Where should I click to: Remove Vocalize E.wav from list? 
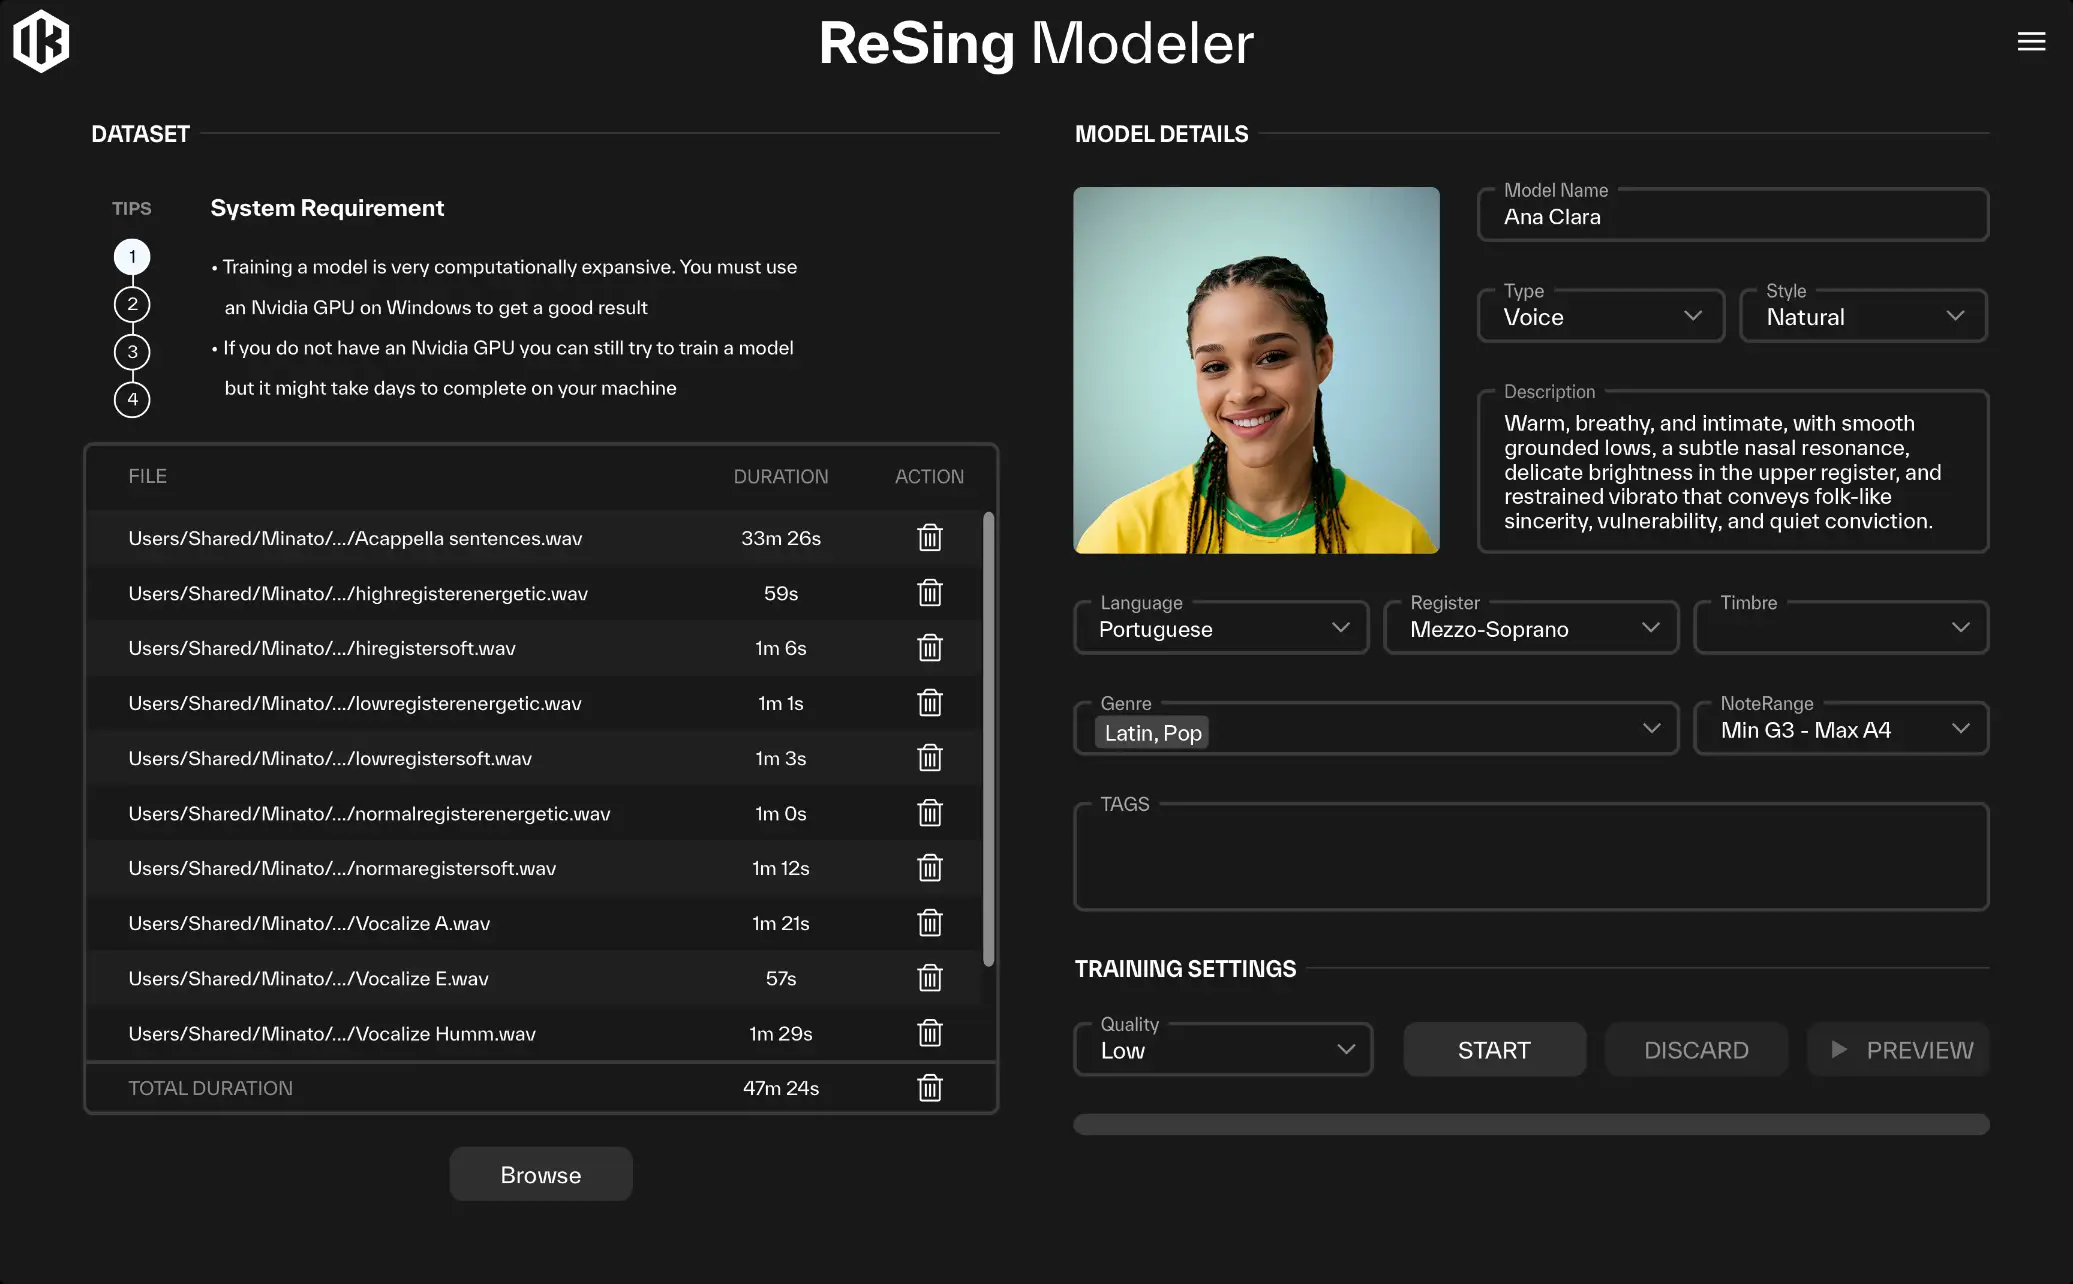click(x=930, y=978)
